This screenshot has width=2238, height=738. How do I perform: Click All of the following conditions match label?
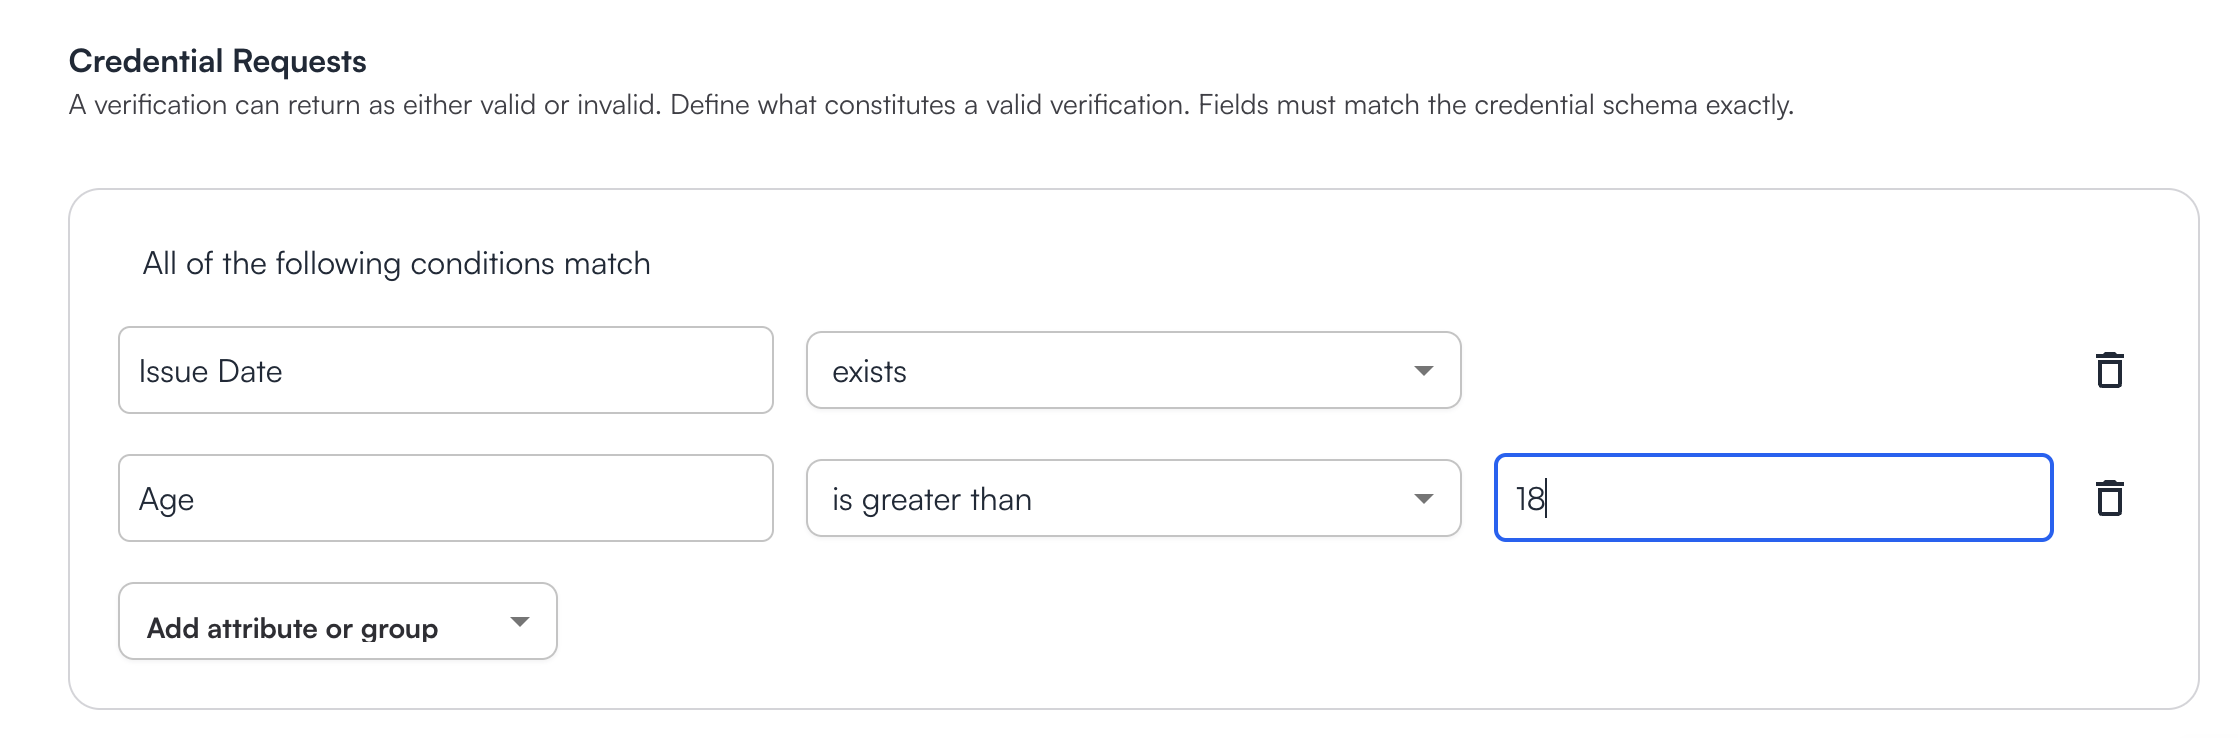click(x=397, y=264)
